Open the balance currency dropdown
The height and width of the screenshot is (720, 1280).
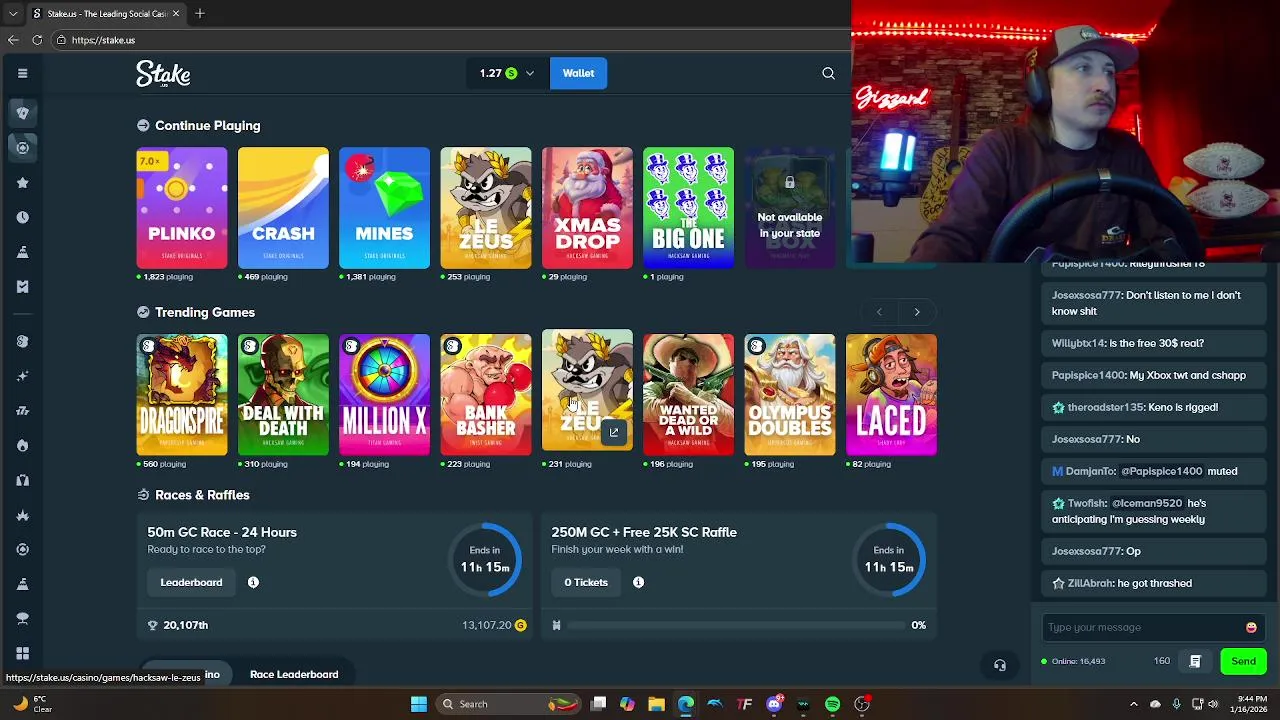coord(506,73)
